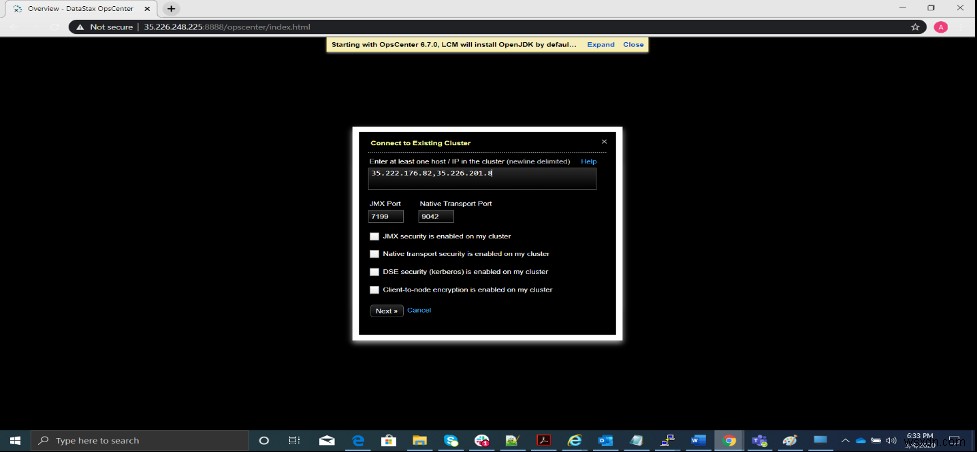Select the browser address bar URL

(x=227, y=27)
